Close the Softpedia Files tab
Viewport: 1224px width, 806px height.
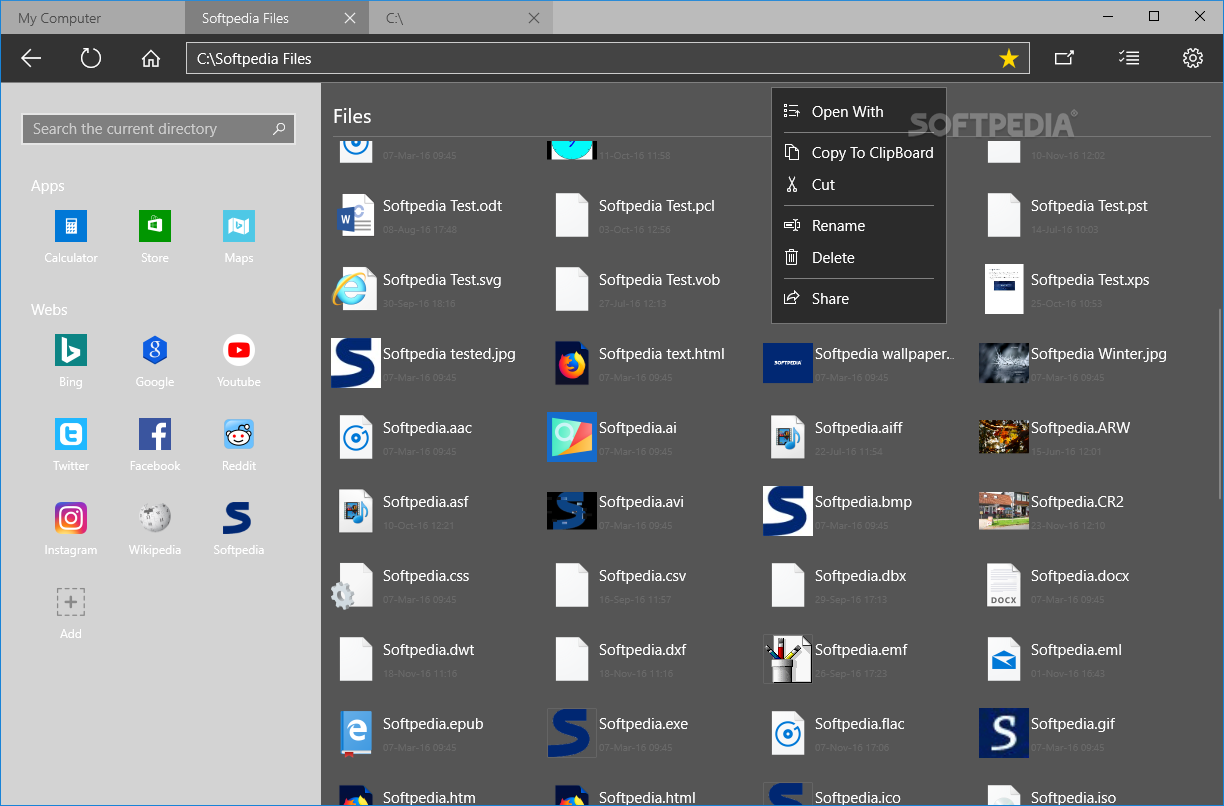click(x=350, y=18)
